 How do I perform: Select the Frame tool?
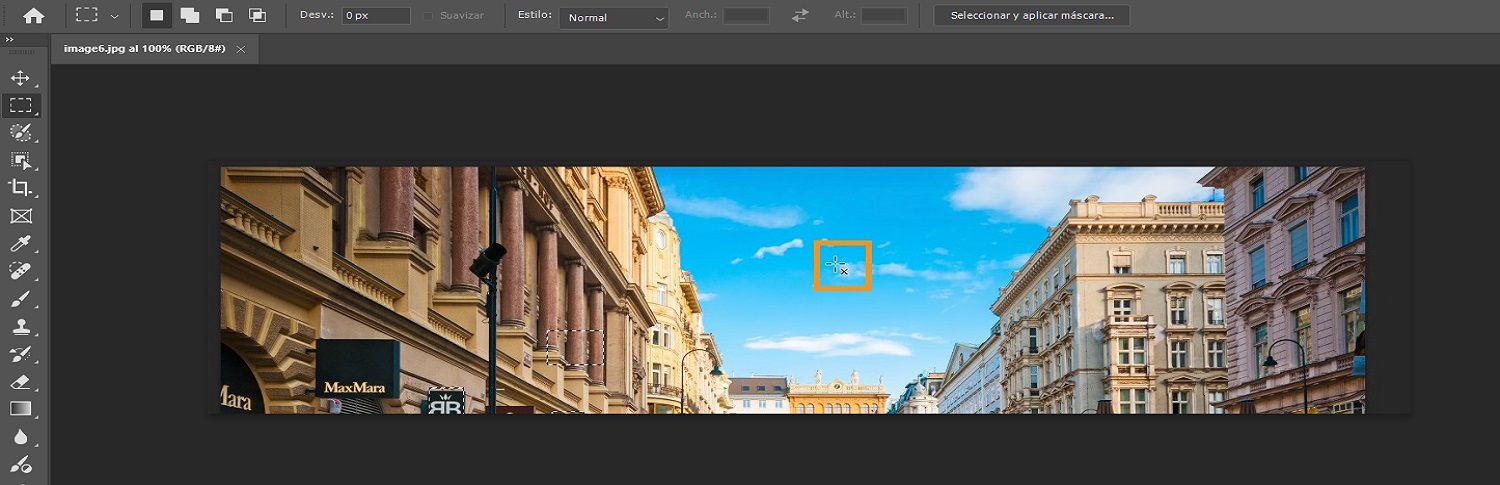coord(20,215)
